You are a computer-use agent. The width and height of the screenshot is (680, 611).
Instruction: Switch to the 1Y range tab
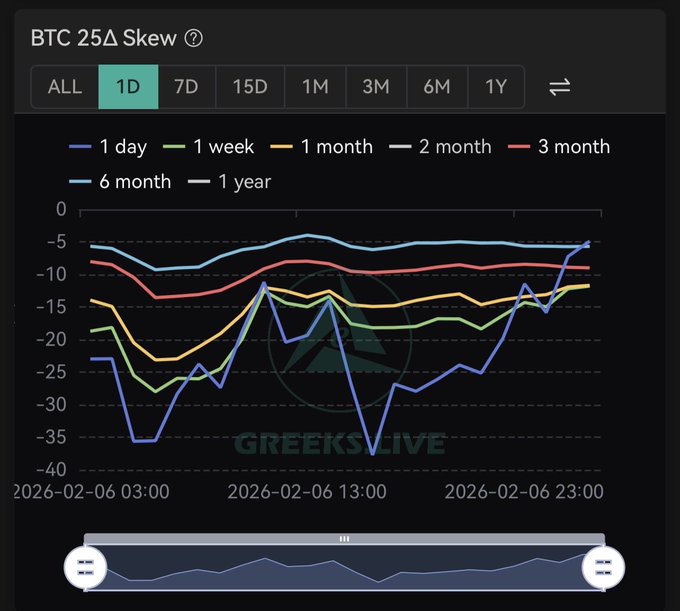click(497, 87)
